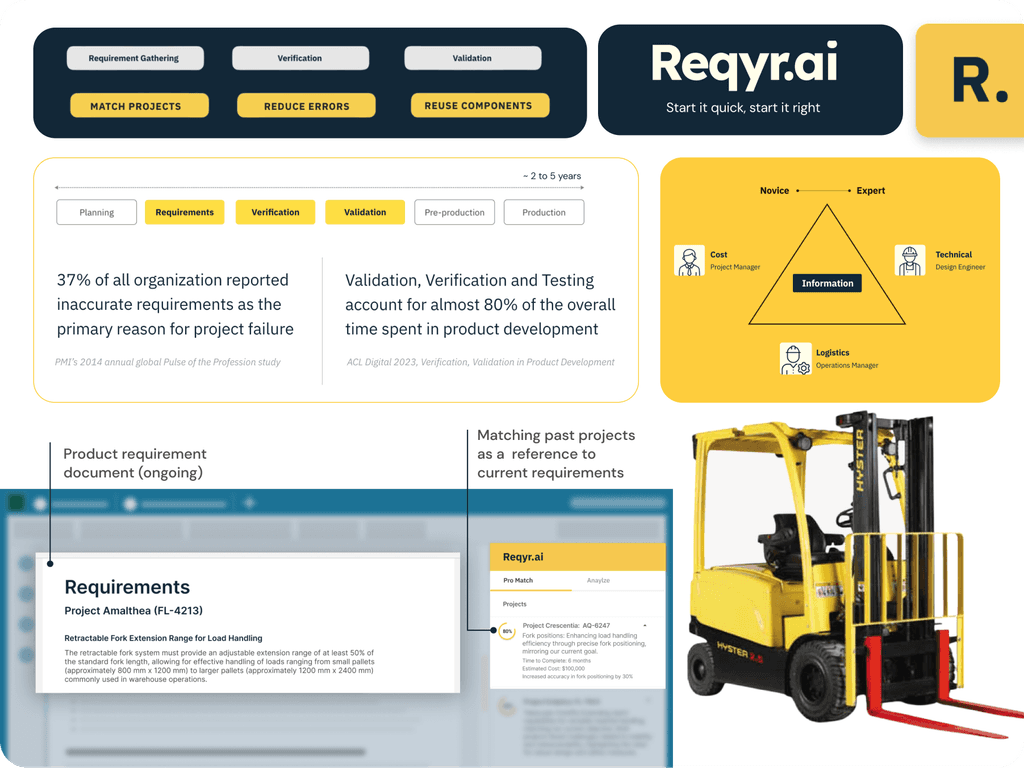Click the PMI's 2014 study citation
The height and width of the screenshot is (768, 1024).
coord(168,362)
